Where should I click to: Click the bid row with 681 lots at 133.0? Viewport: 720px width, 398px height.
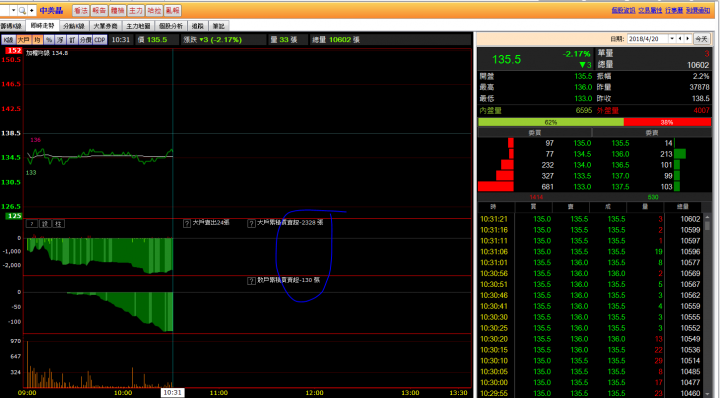click(x=535, y=187)
